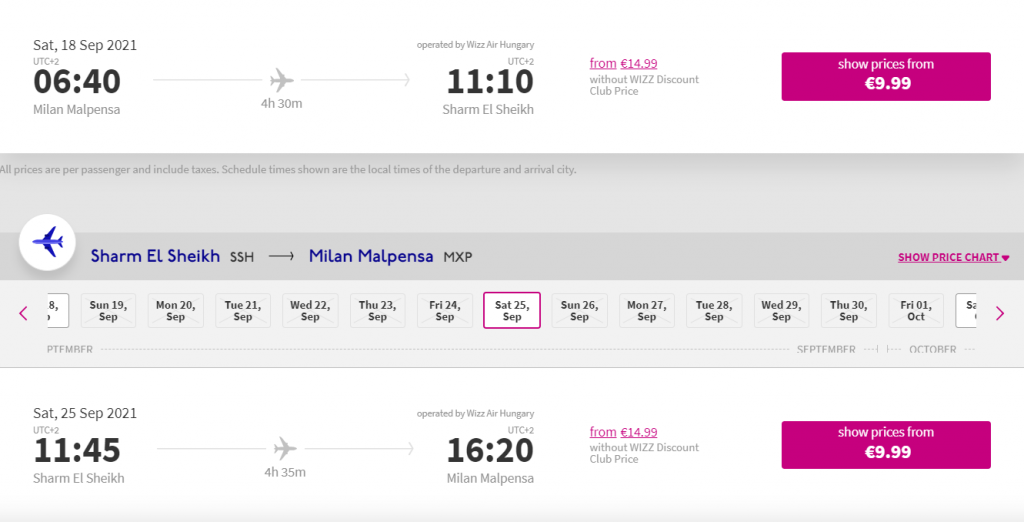Select the Fri 01, Oct date tab
The width and height of the screenshot is (1024, 522).
coord(916,311)
